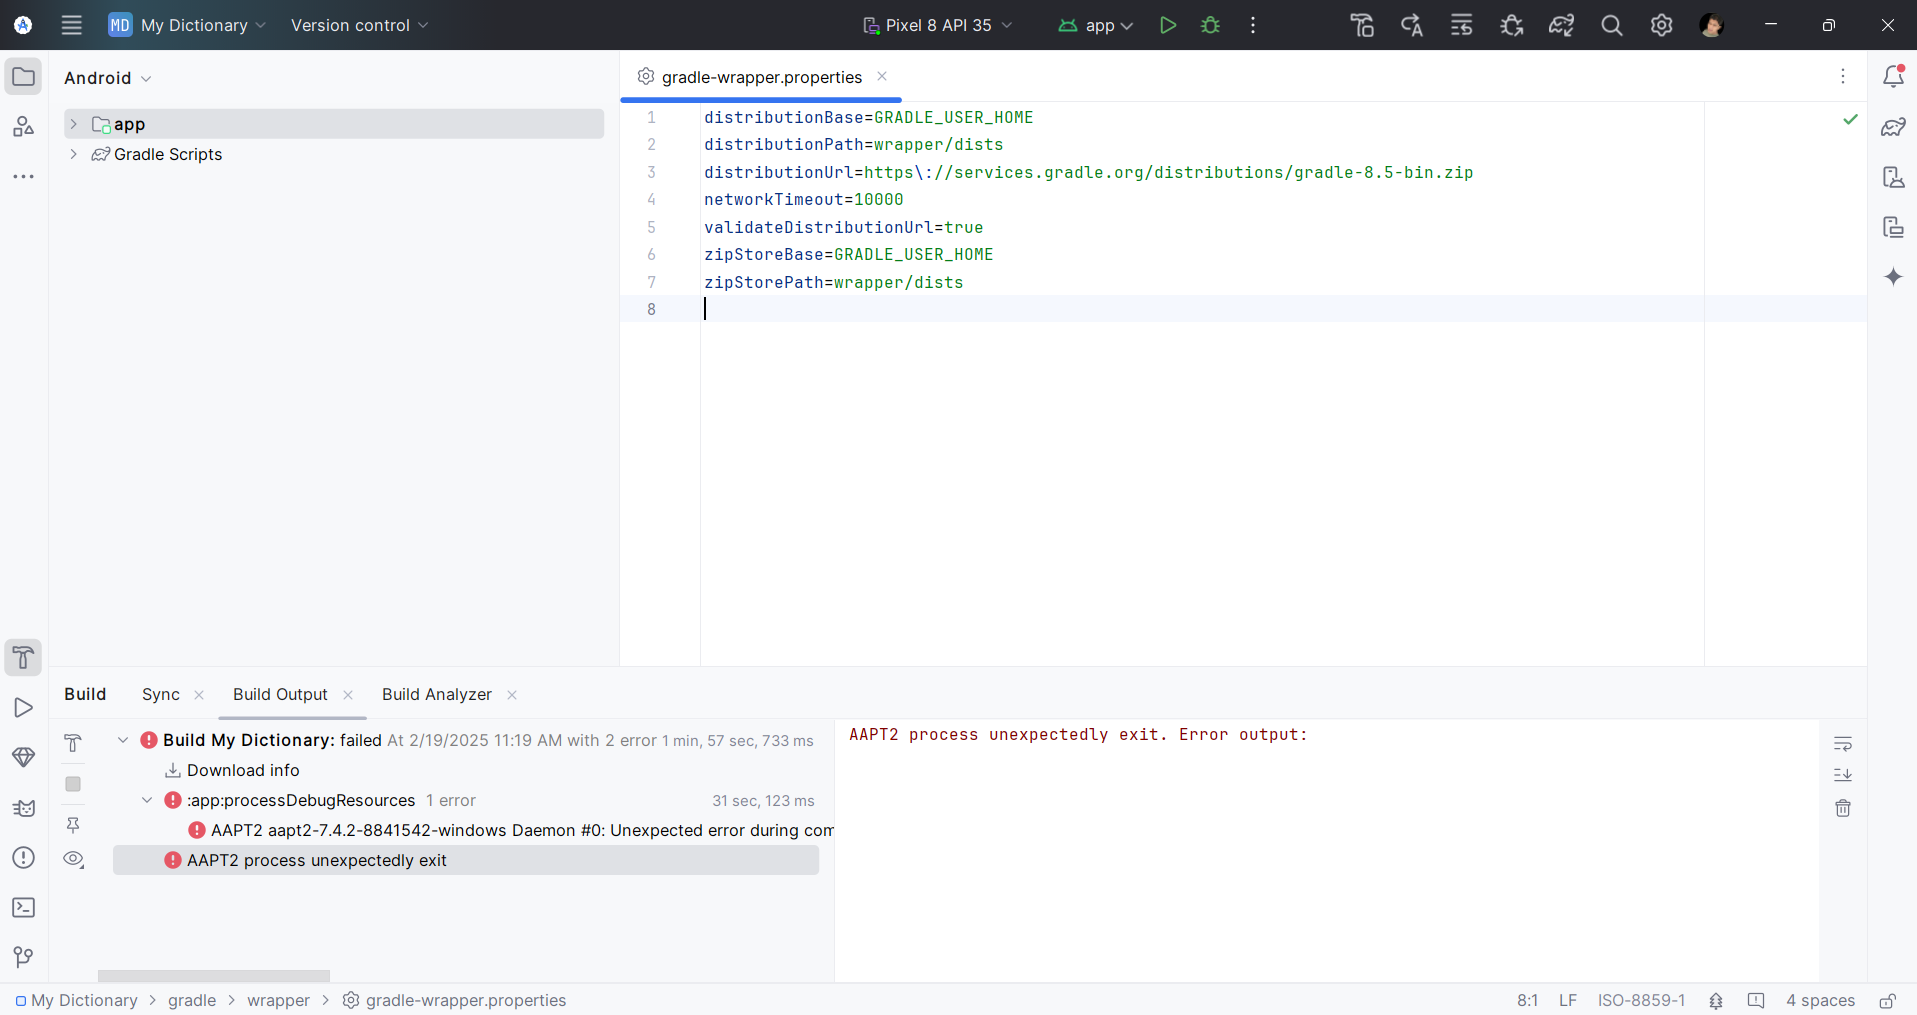The image size is (1917, 1015).
Task: Open the main hamburger menu
Action: coord(71,25)
